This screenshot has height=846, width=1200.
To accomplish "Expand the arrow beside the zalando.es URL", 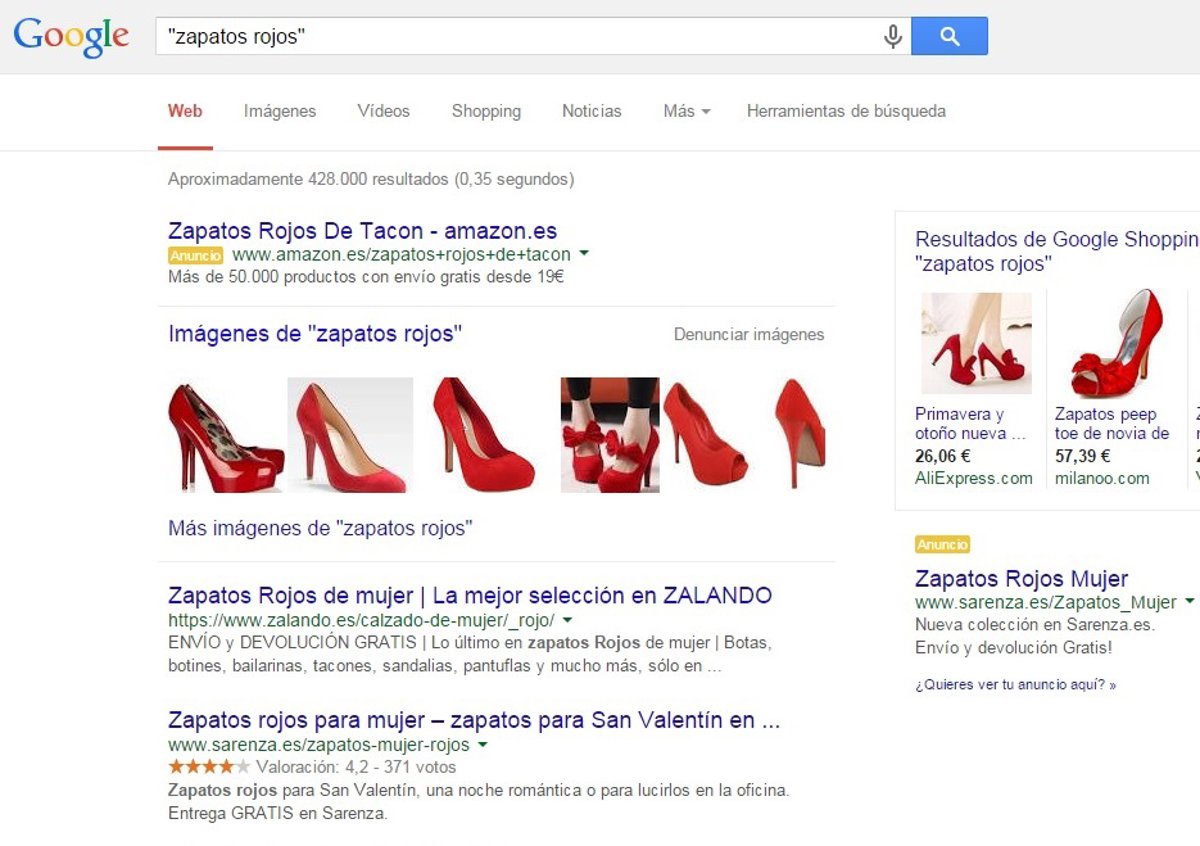I will click(566, 620).
